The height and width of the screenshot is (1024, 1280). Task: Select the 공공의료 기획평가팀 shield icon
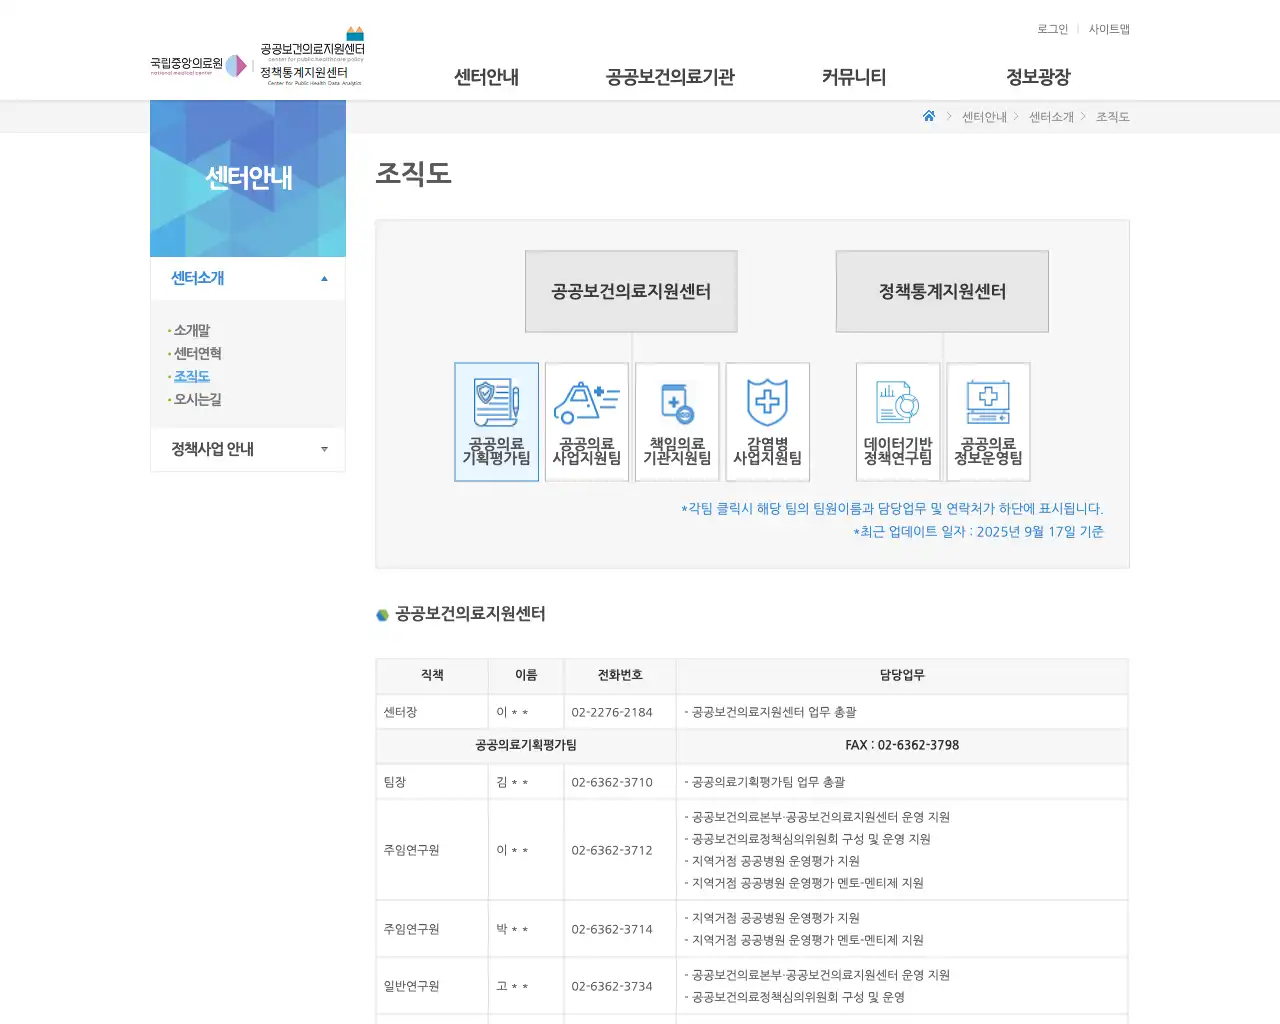tap(496, 421)
